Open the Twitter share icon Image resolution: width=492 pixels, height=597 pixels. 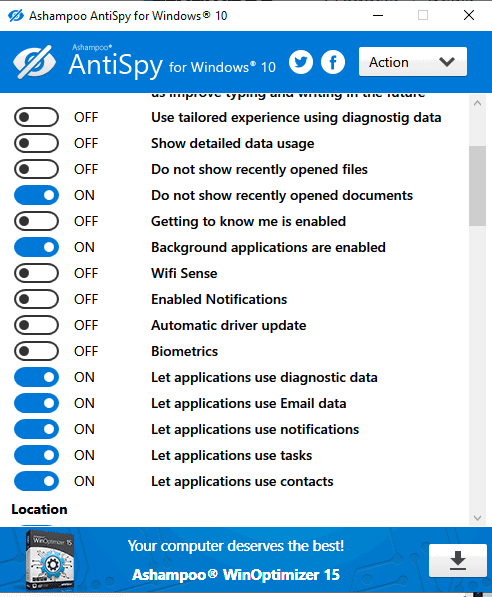[301, 62]
